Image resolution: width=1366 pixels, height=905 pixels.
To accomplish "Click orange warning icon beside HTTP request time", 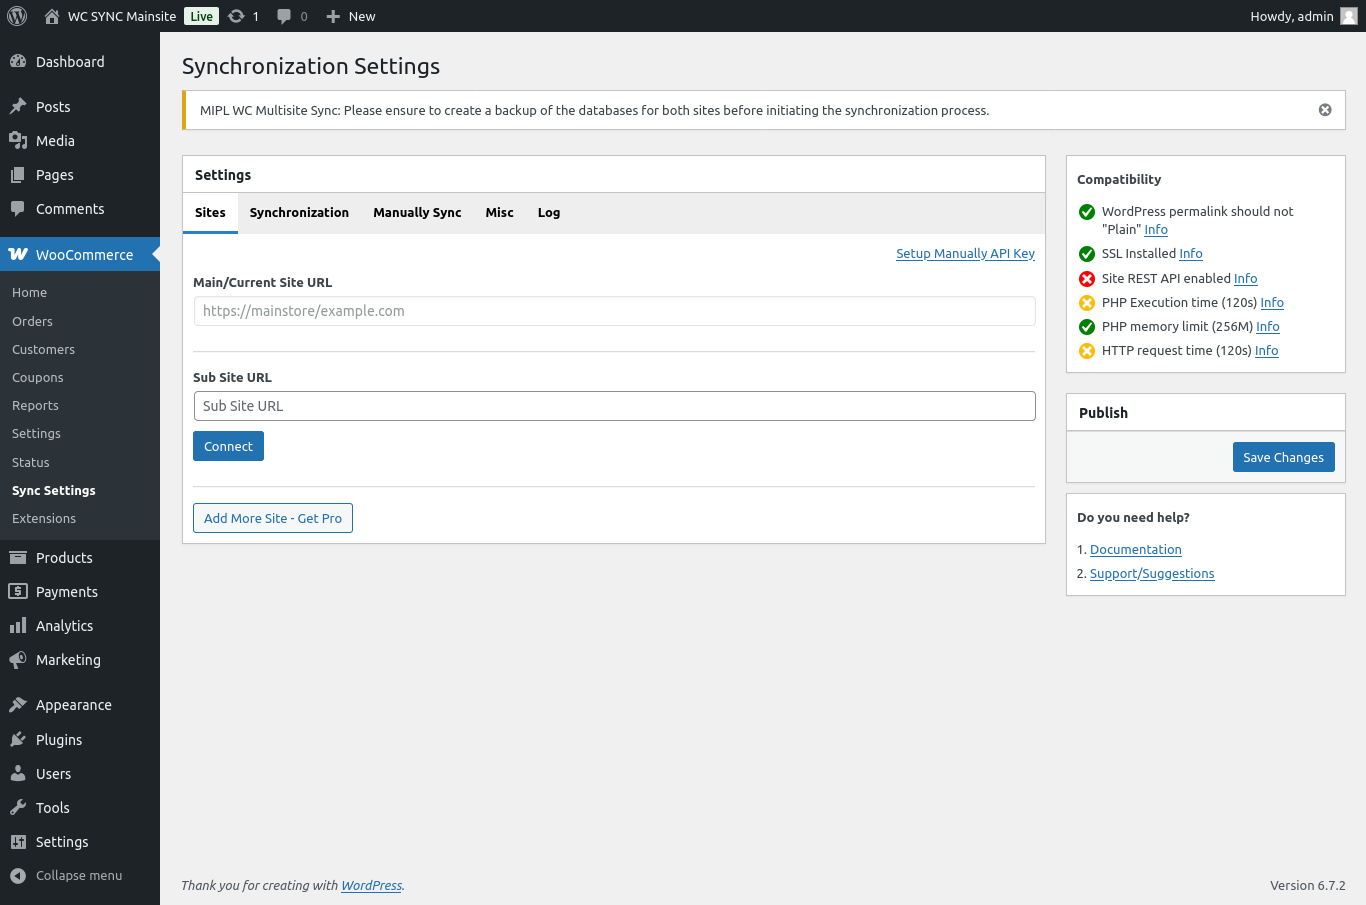I will [x=1087, y=351].
